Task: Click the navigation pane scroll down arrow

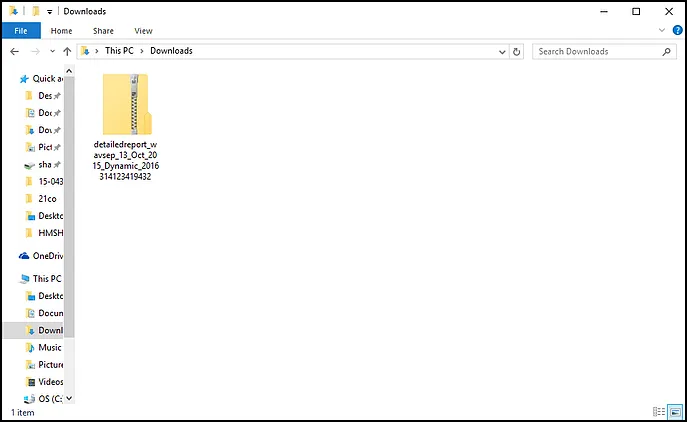Action: pos(69,398)
